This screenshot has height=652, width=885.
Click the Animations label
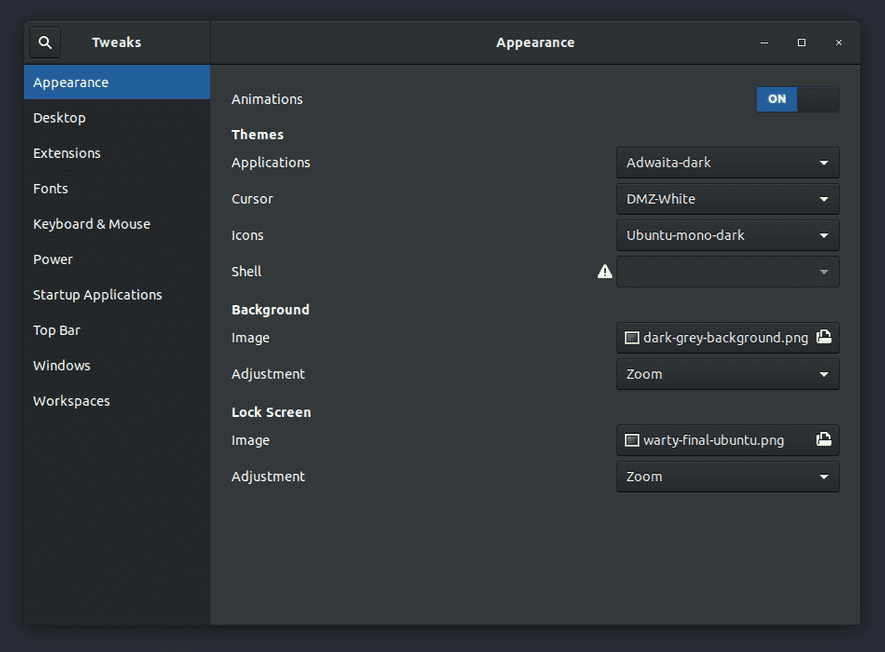pyautogui.click(x=267, y=99)
